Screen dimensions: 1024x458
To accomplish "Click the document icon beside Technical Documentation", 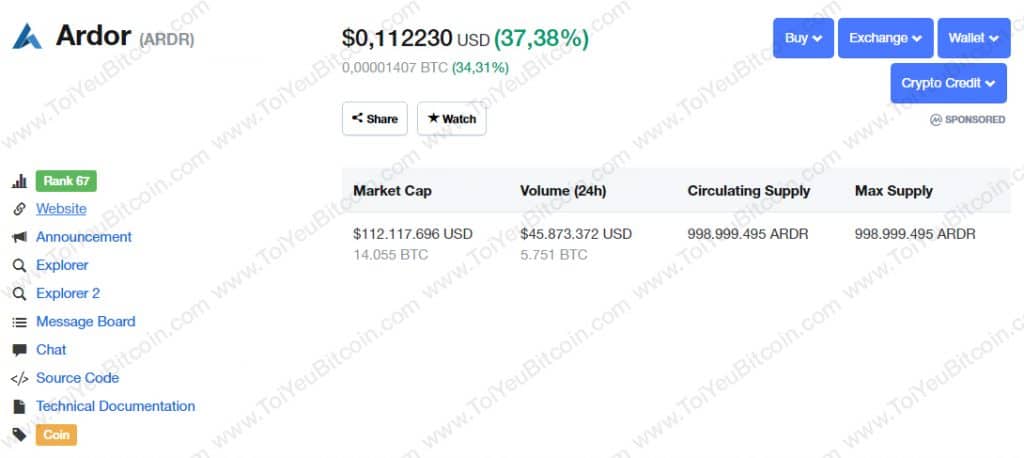I will [19, 406].
